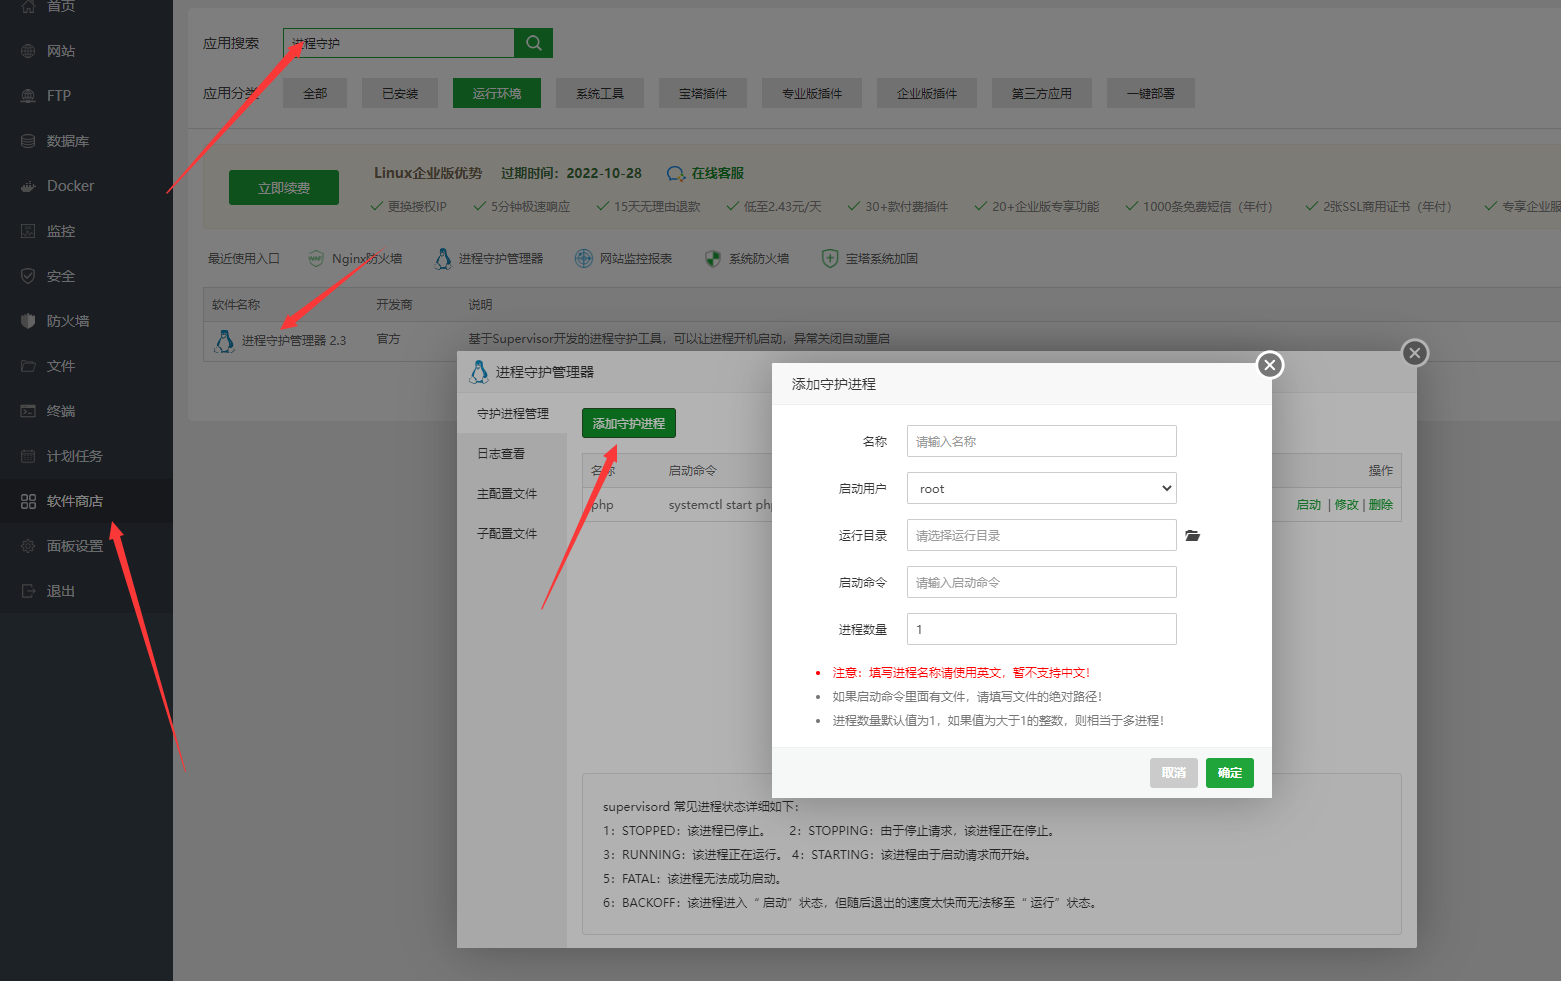Viewport: 1561px width, 981px height.
Task: Open the 启动用户 root dropdown
Action: [1041, 488]
